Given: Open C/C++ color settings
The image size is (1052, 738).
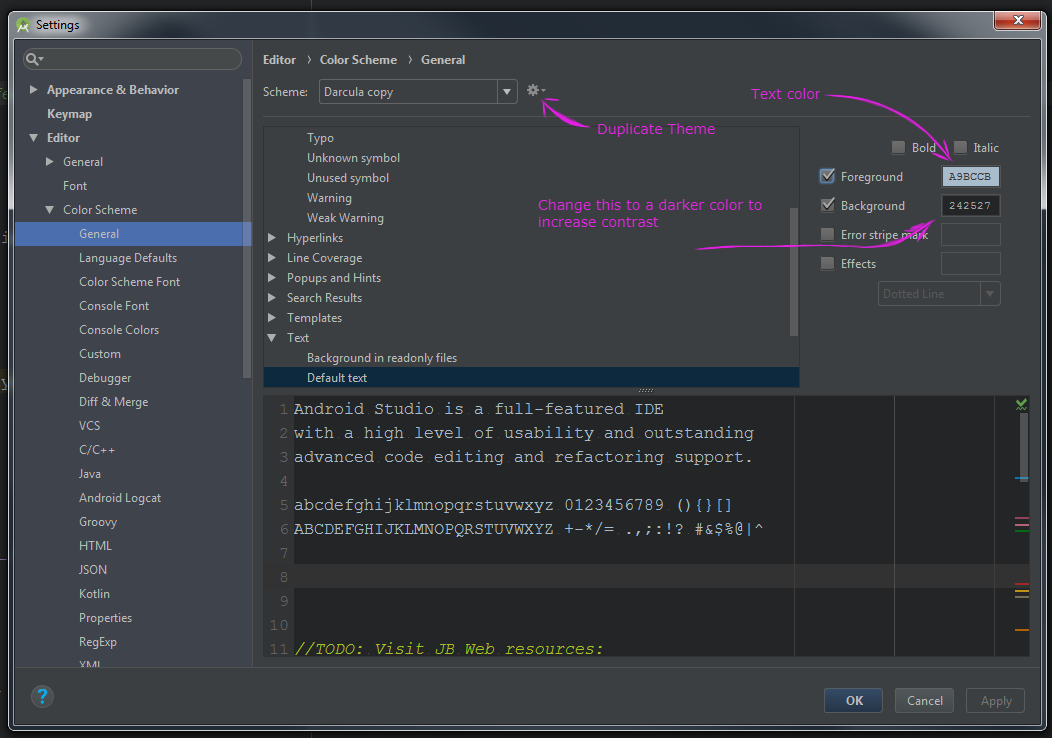Looking at the screenshot, I should point(97,450).
